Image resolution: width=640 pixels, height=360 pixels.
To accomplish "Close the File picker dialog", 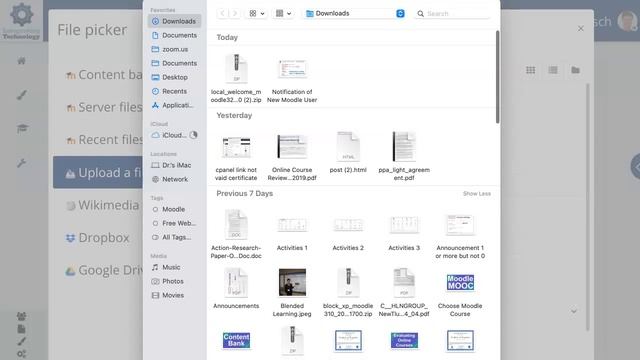I will pos(580,29).
